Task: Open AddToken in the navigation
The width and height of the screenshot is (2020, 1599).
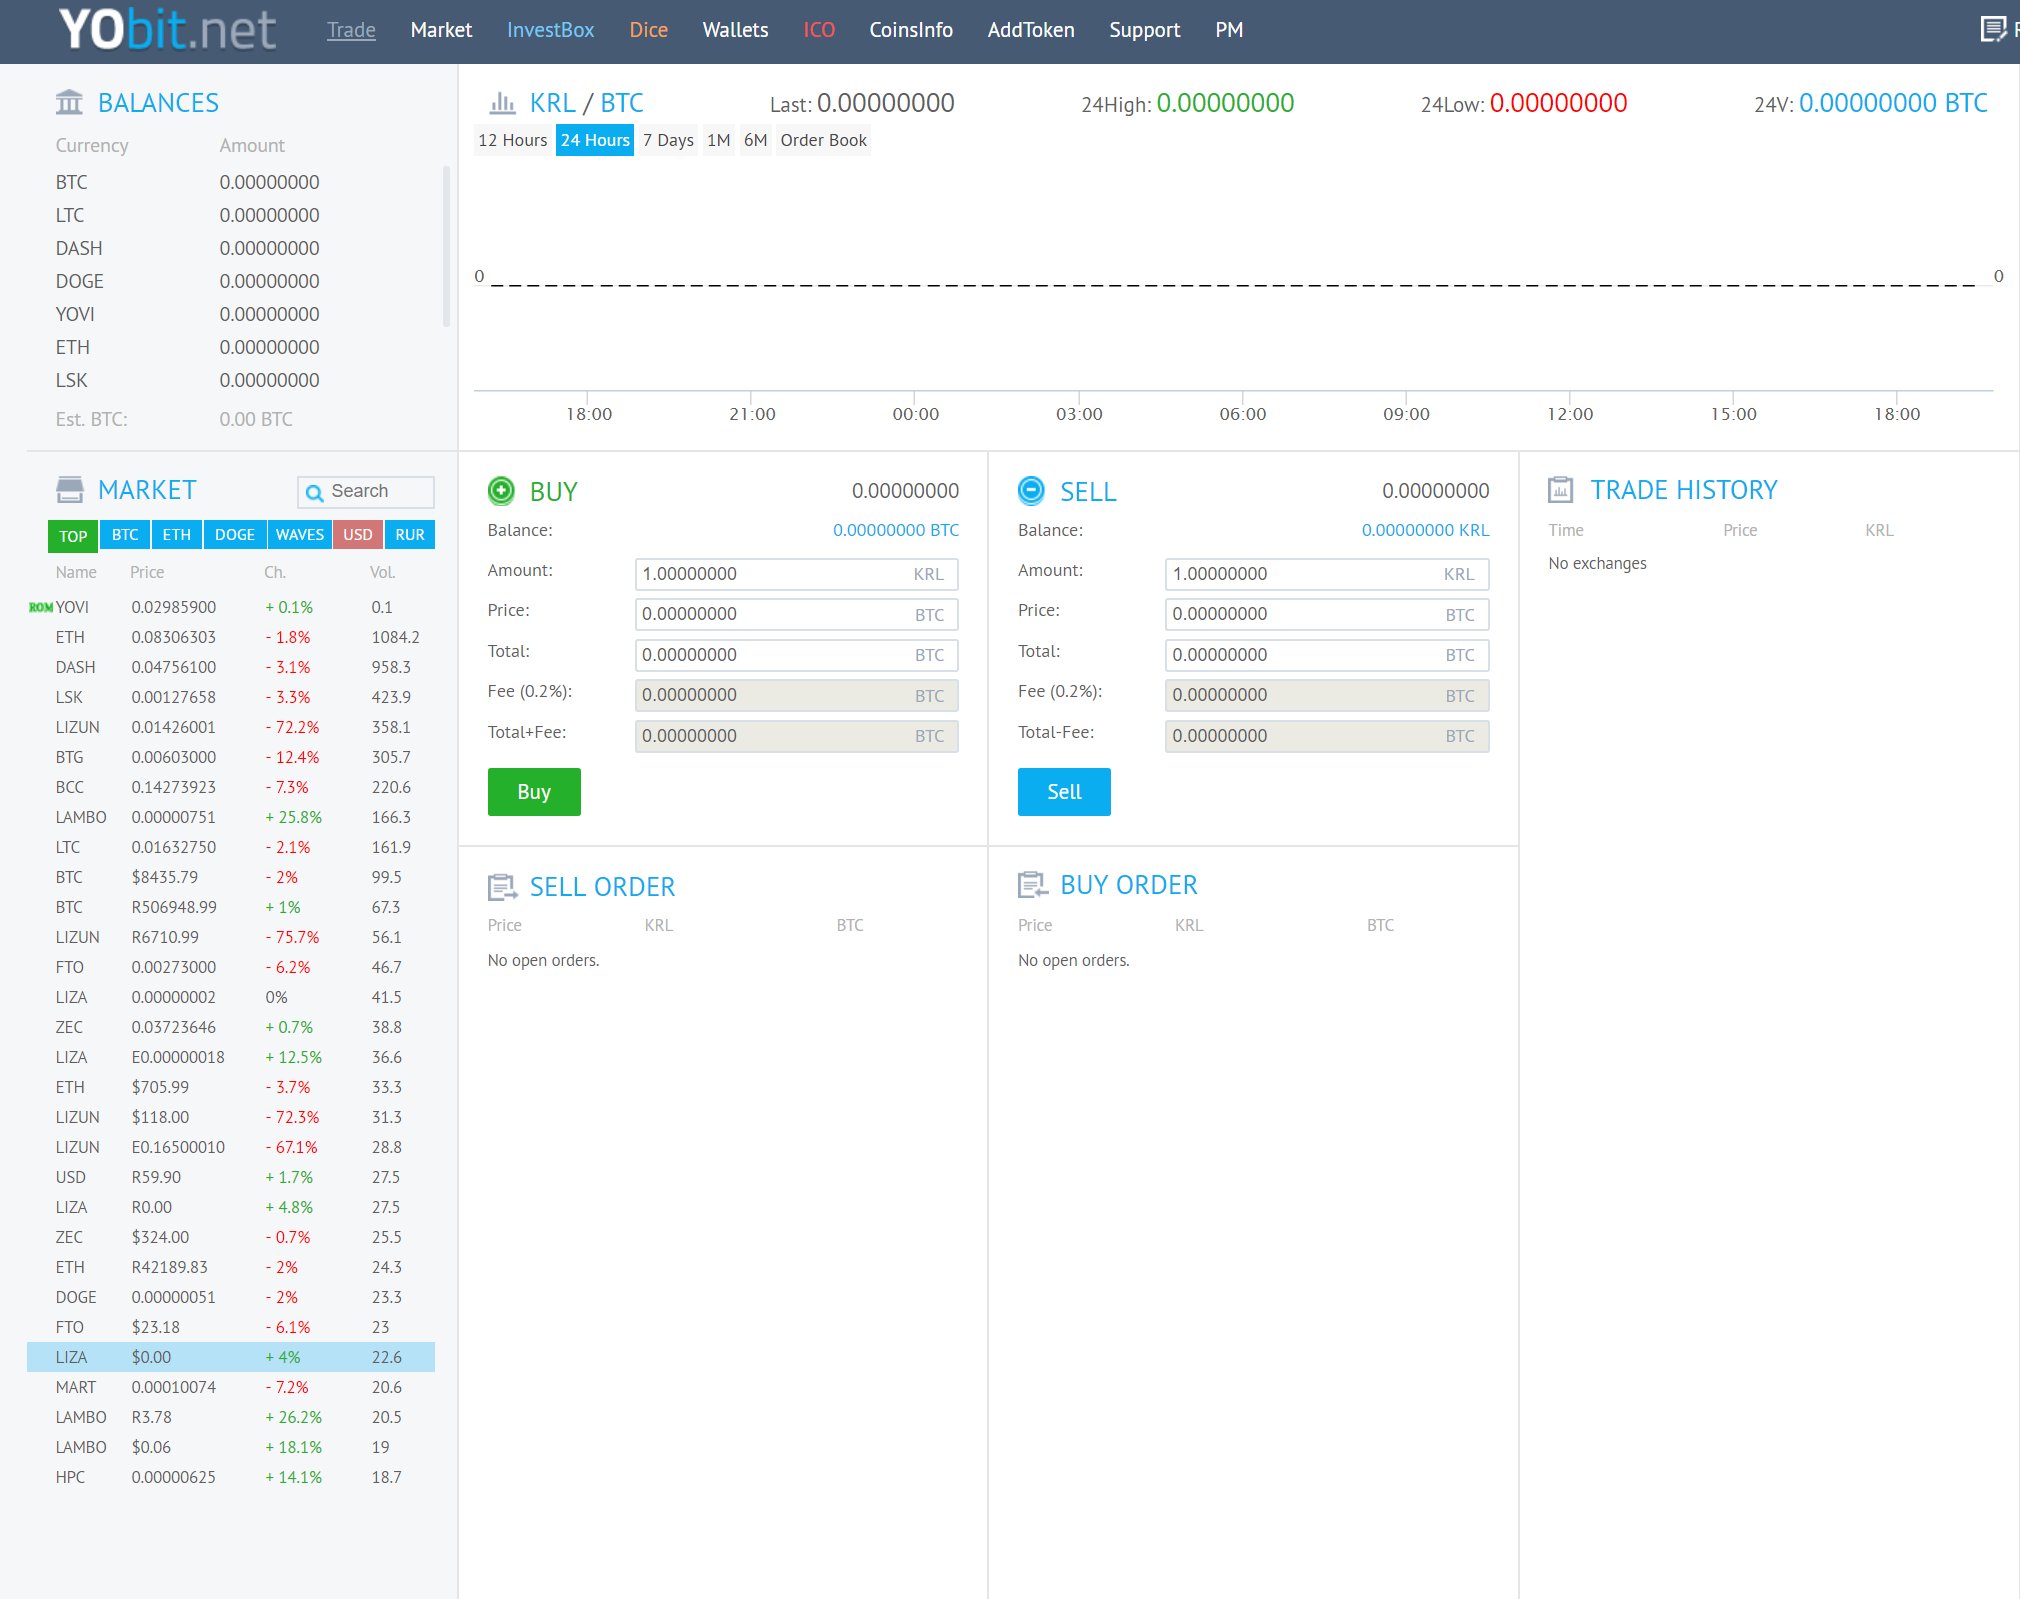Action: (x=1031, y=30)
